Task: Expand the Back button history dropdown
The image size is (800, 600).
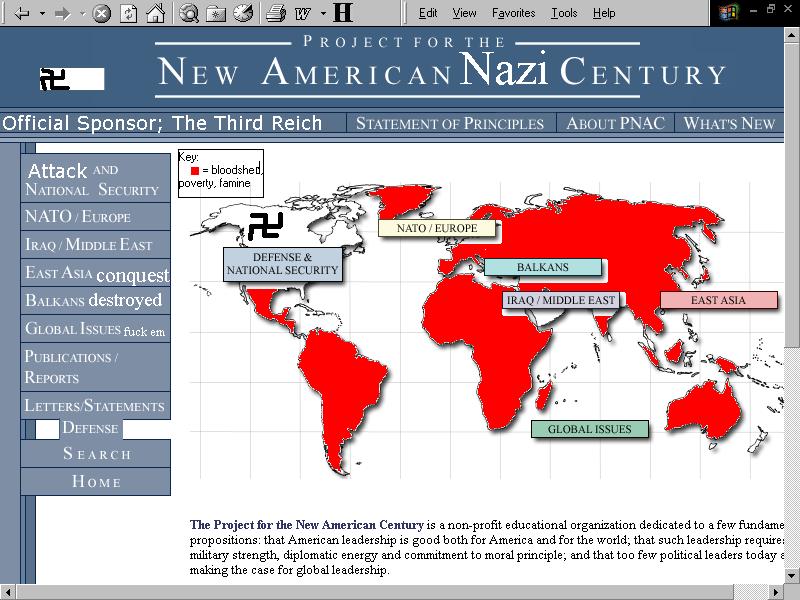Action: [x=40, y=13]
